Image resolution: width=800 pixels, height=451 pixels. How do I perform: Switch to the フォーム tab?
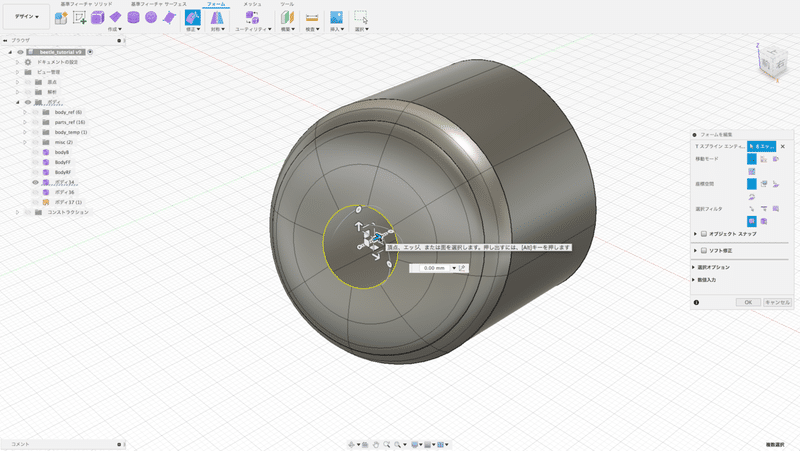point(216,4)
